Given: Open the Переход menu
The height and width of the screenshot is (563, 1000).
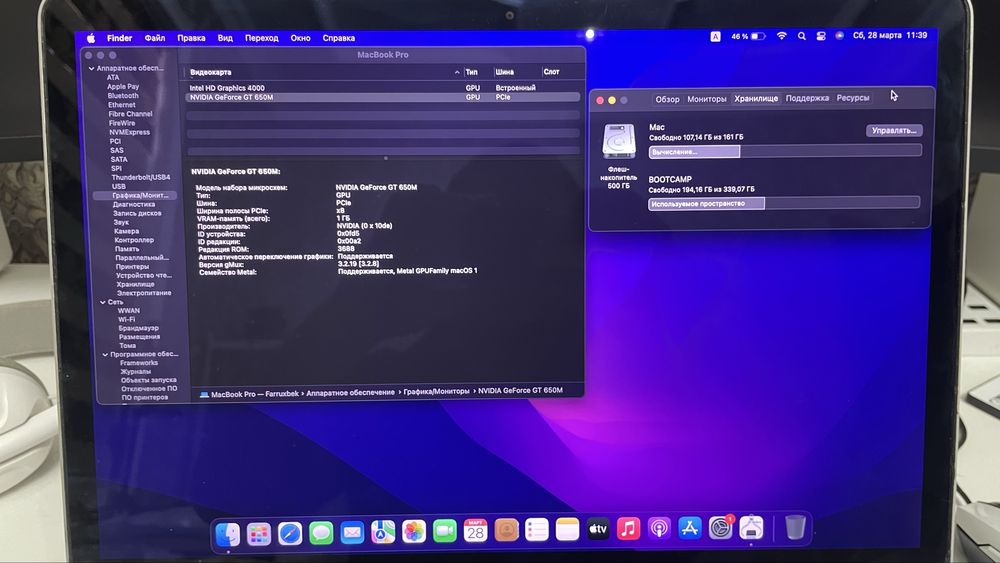Looking at the screenshot, I should 262,38.
